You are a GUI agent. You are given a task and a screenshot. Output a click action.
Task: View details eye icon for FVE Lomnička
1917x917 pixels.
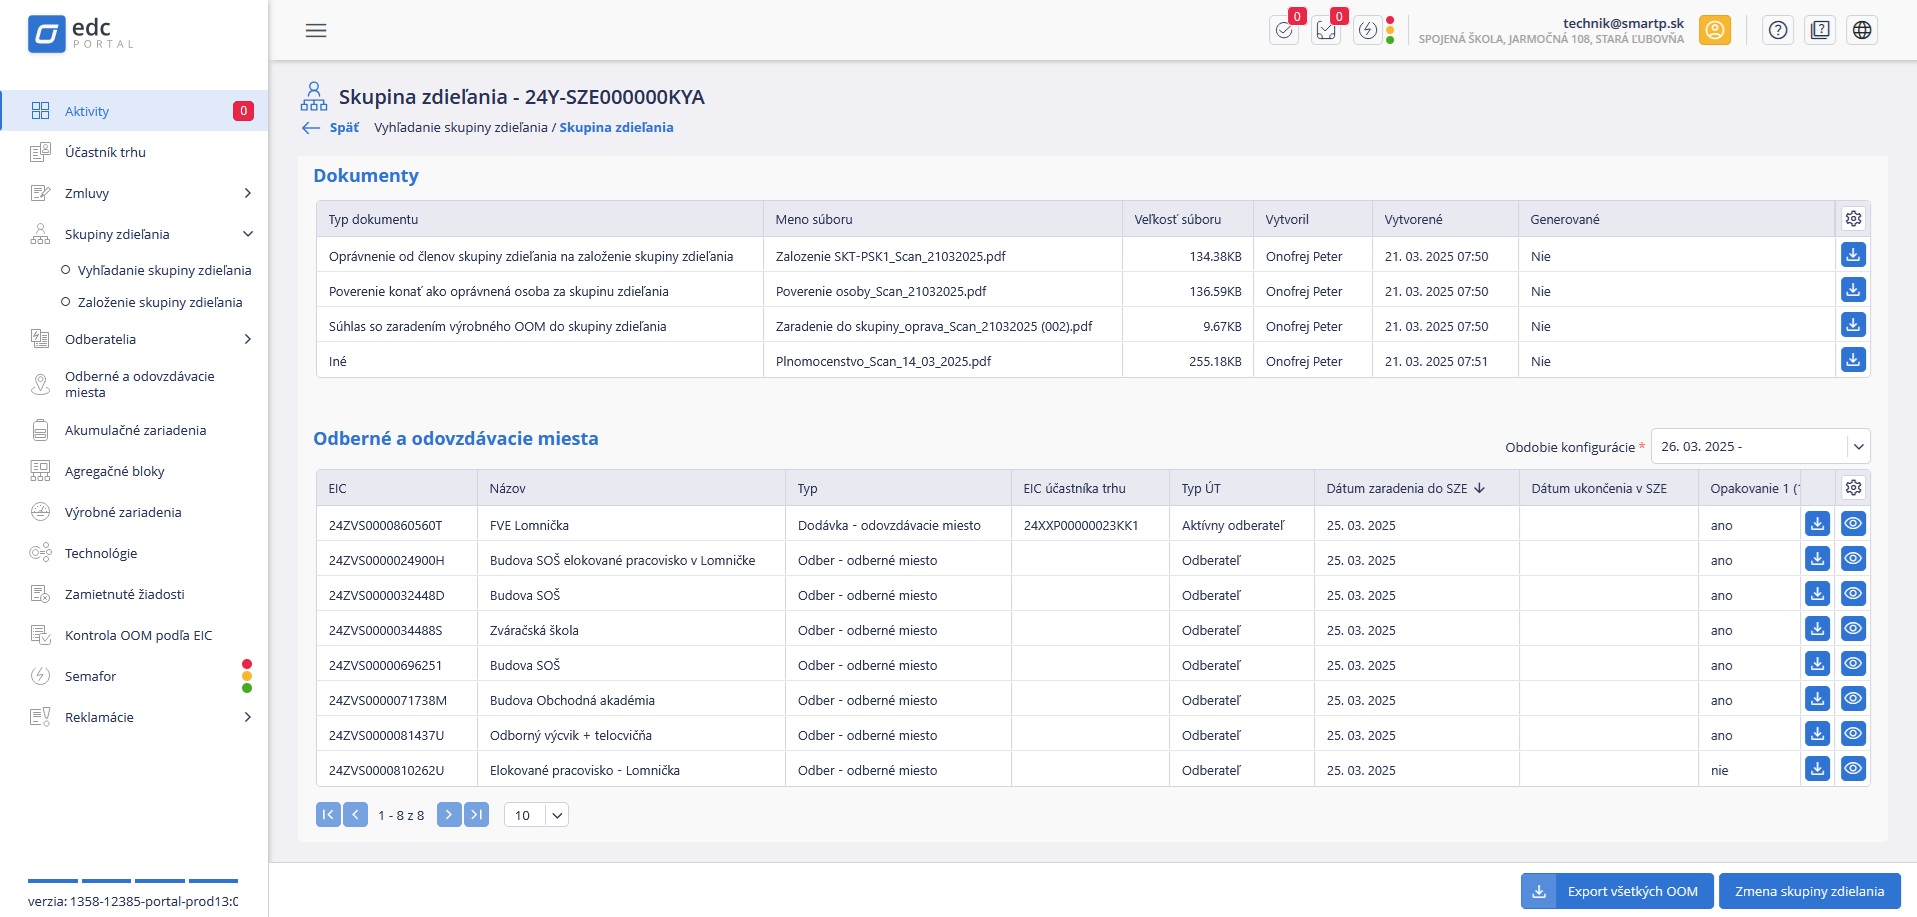[1853, 524]
